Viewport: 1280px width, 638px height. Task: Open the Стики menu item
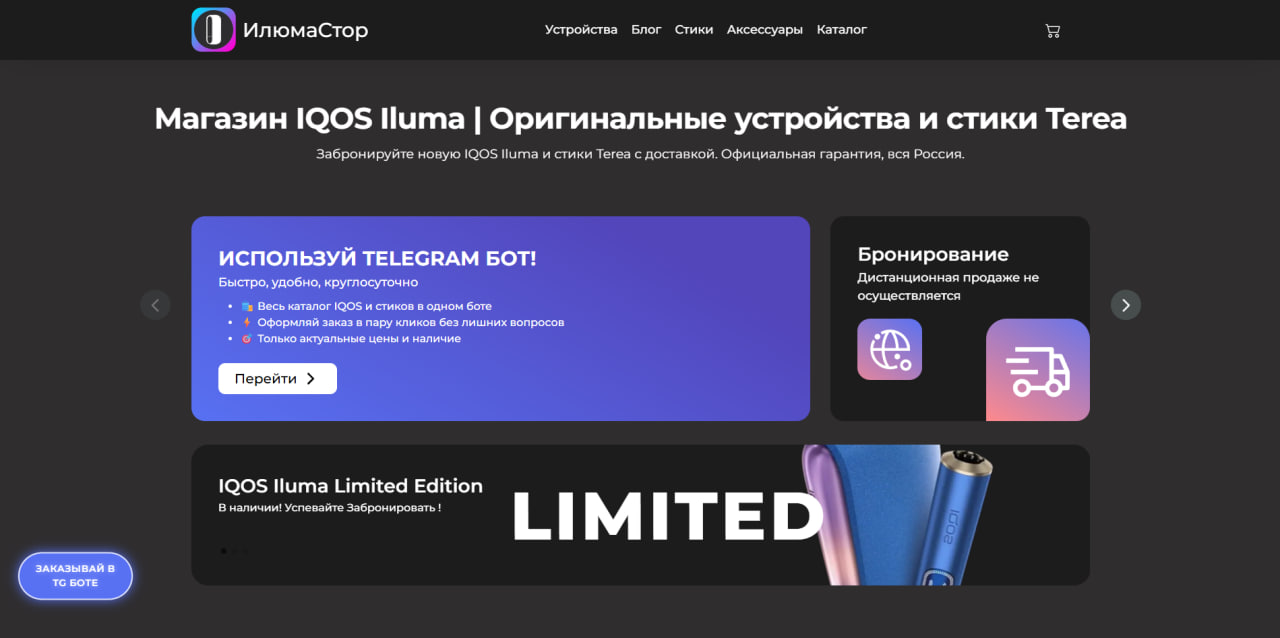[x=694, y=30]
